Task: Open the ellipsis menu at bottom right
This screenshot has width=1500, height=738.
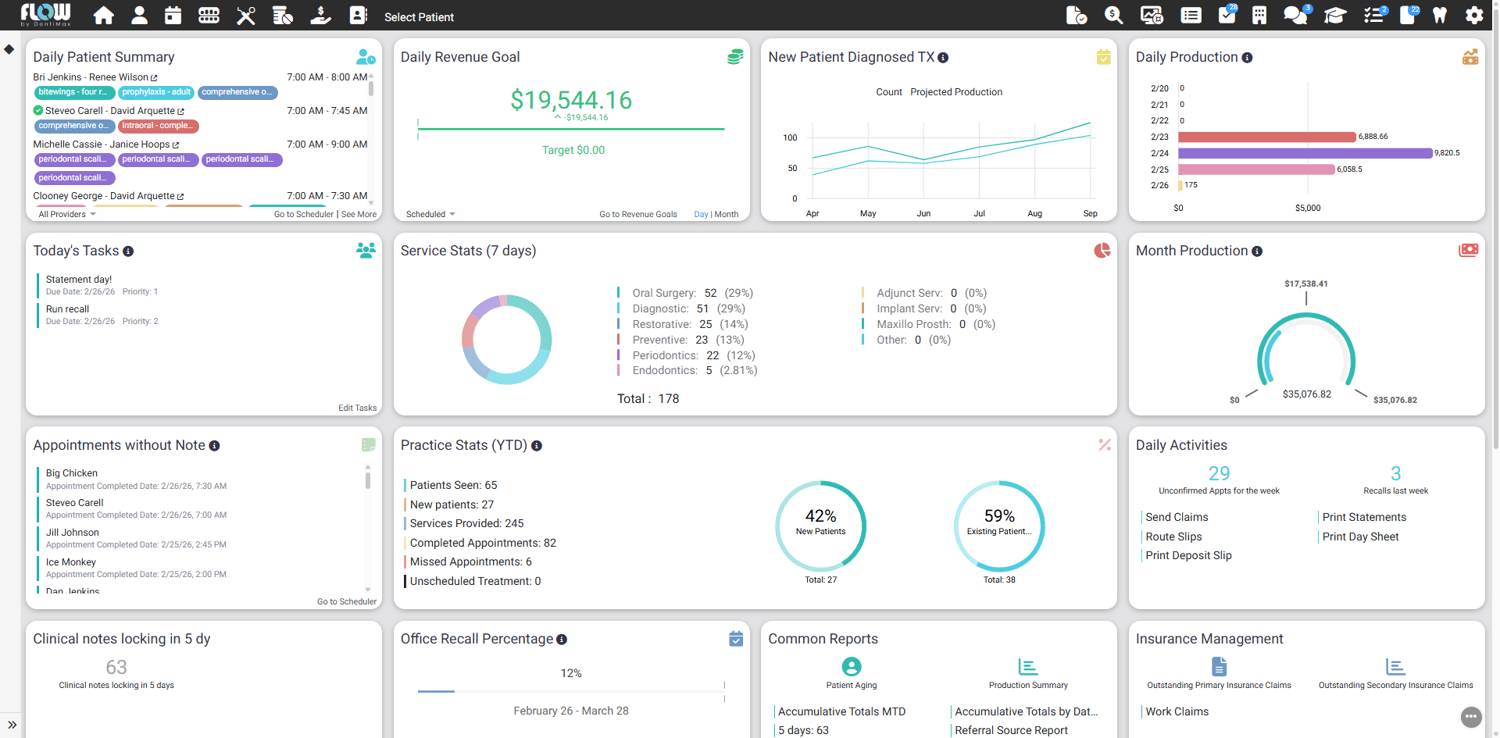Action: (x=1471, y=717)
